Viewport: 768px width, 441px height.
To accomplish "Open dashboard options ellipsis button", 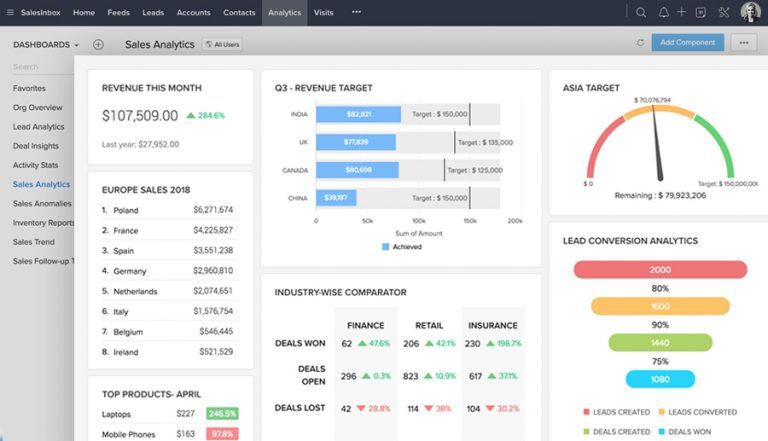I will (742, 43).
